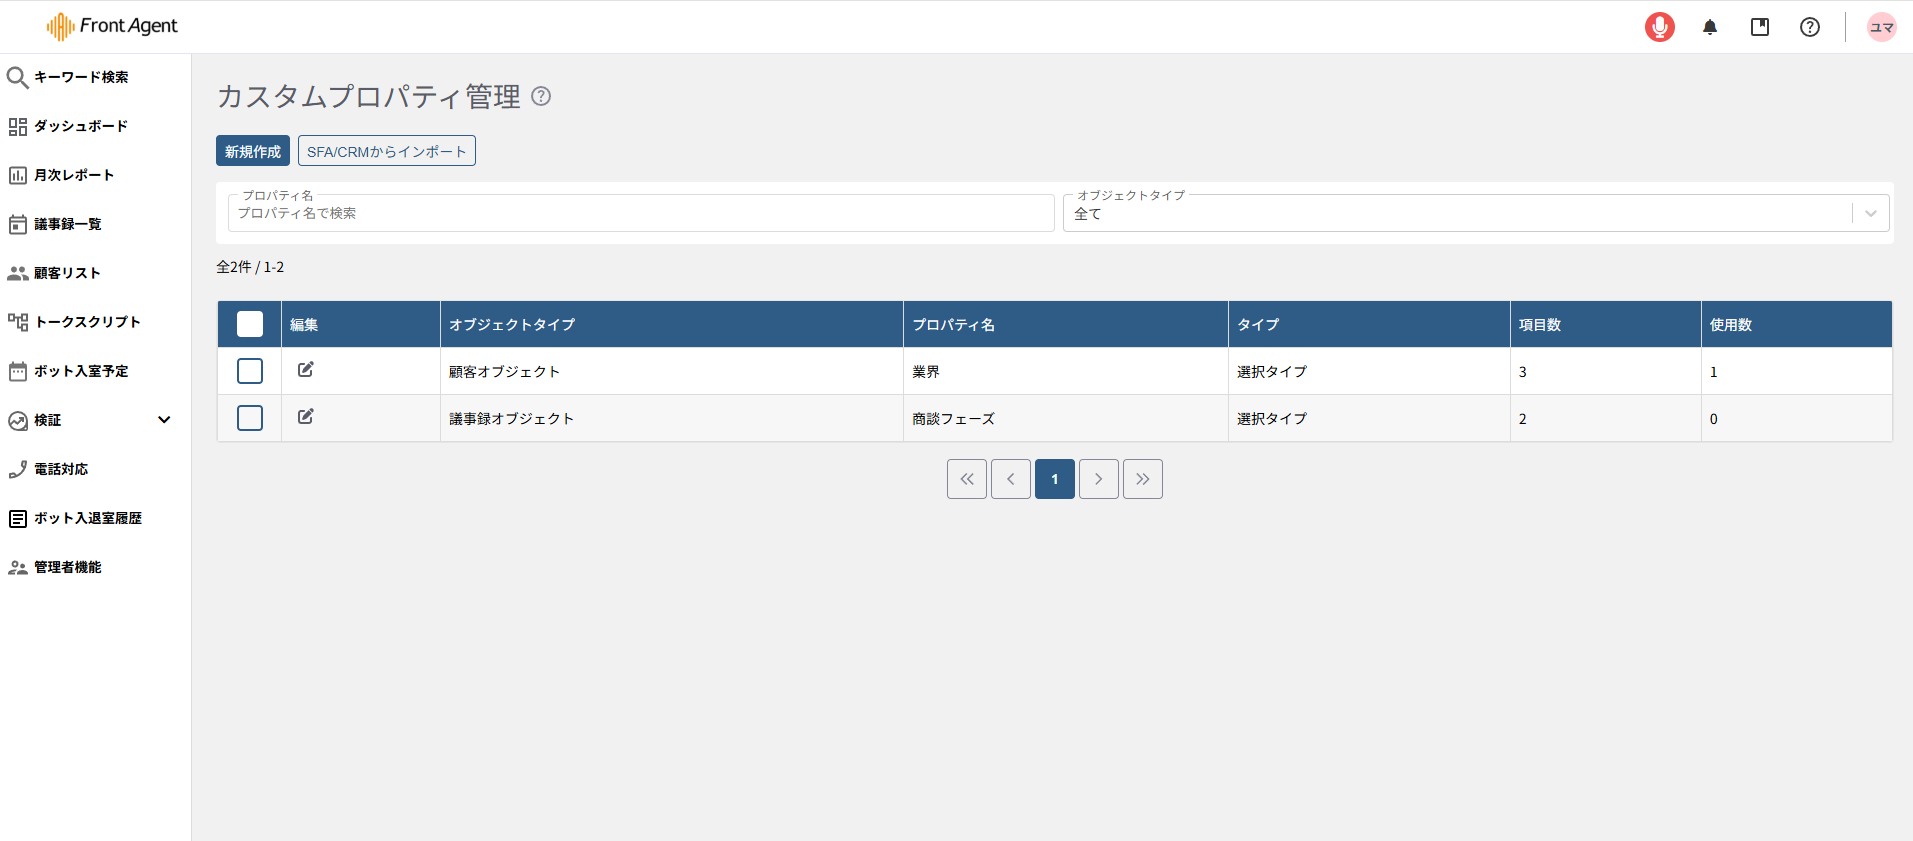Go to the next page arrow
The width and height of the screenshot is (1913, 841).
1098,479
